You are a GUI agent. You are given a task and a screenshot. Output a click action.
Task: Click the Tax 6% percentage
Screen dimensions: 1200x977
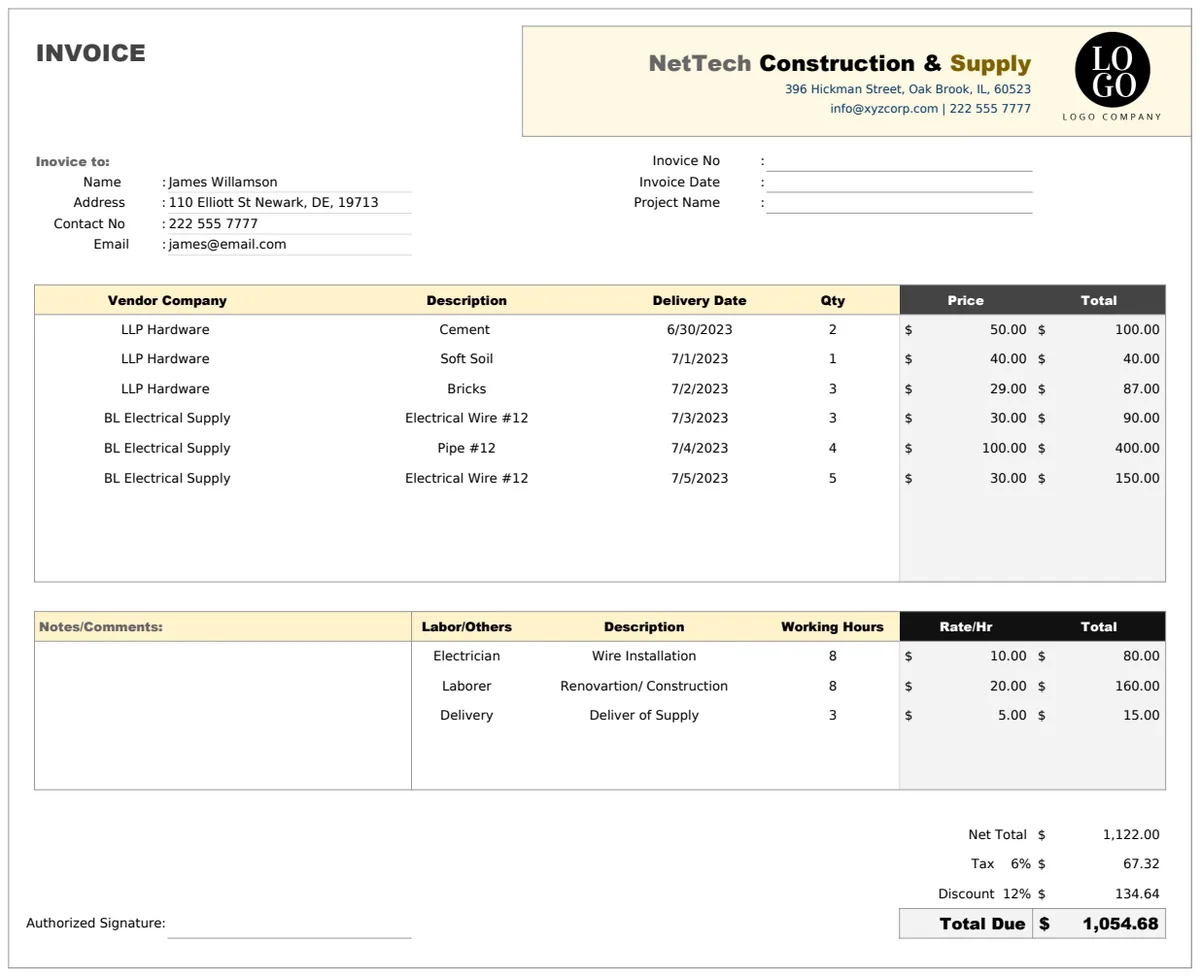click(1020, 864)
